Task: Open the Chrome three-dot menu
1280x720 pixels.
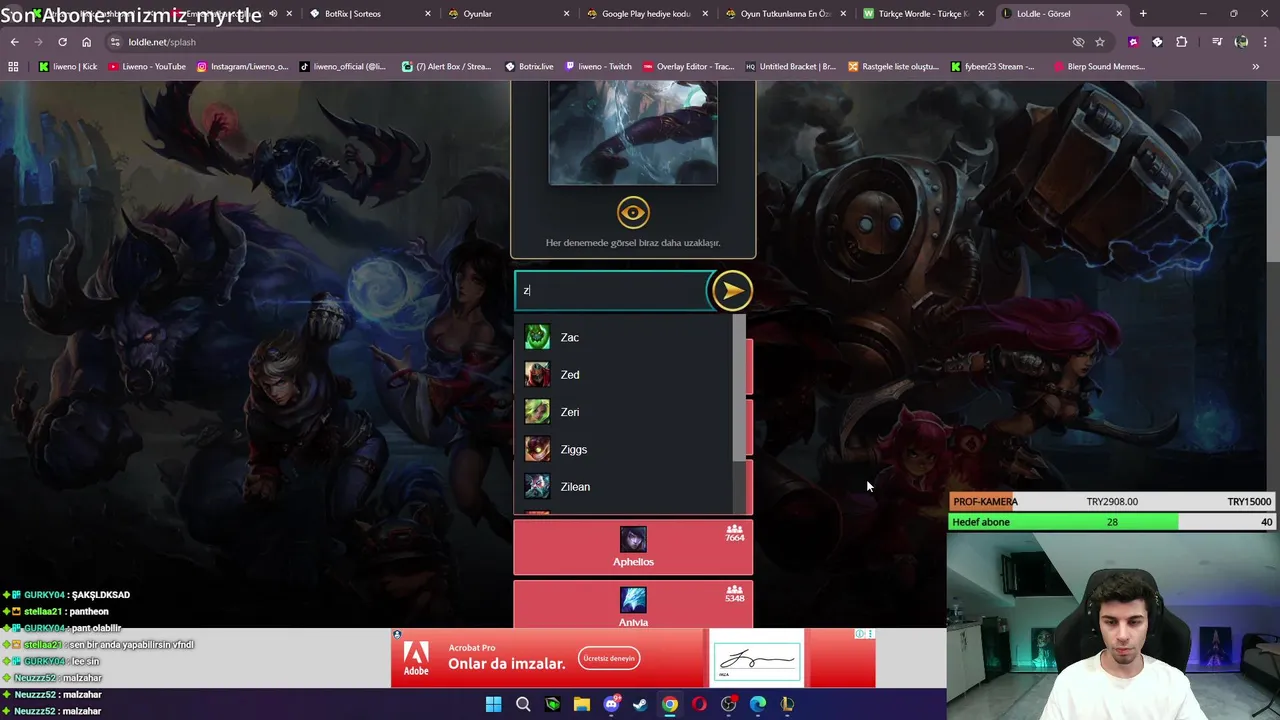Action: (1265, 42)
